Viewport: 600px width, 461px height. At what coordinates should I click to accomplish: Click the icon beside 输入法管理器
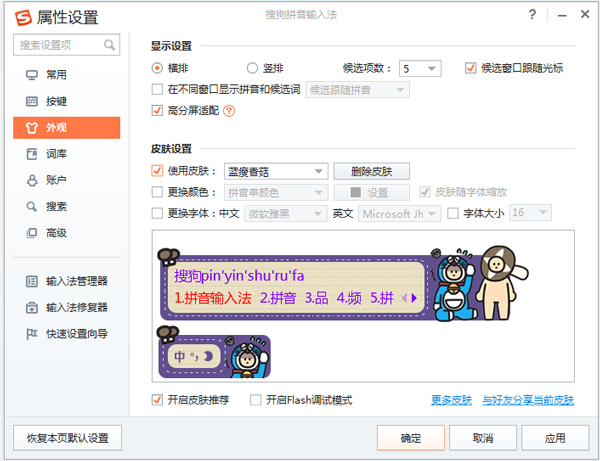pyautogui.click(x=32, y=282)
